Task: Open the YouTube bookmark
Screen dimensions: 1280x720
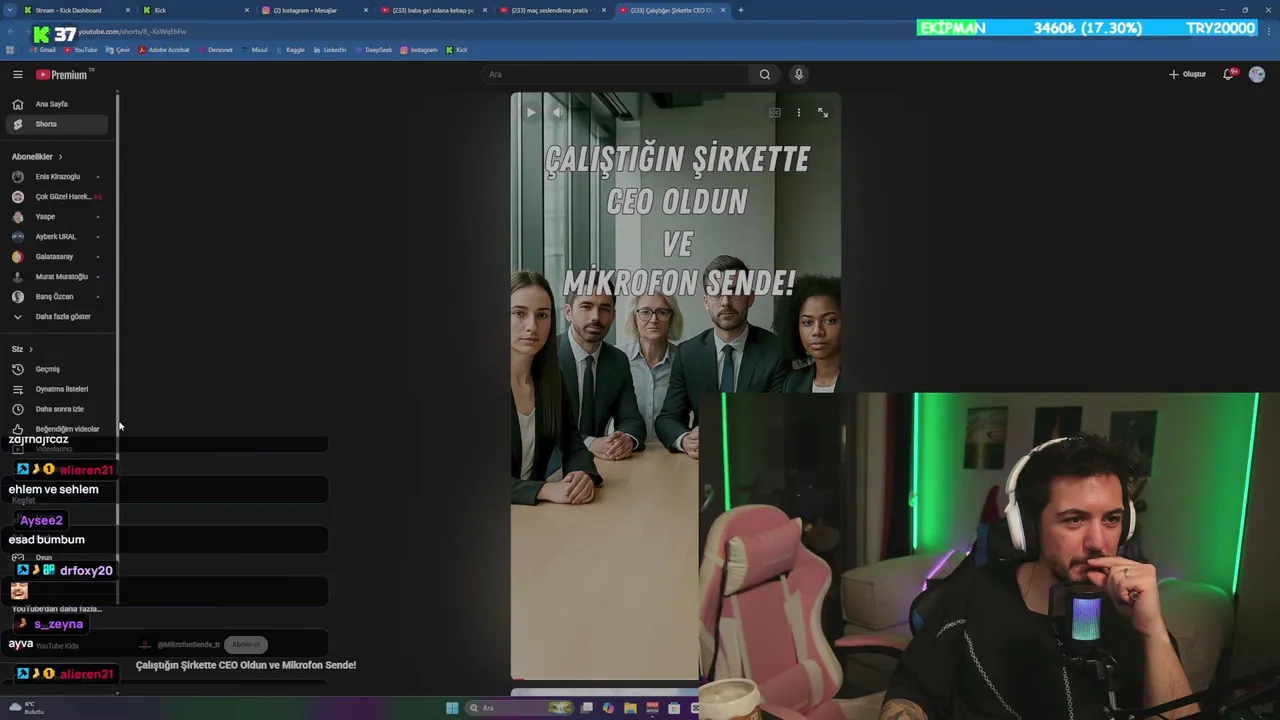Action: click(81, 50)
